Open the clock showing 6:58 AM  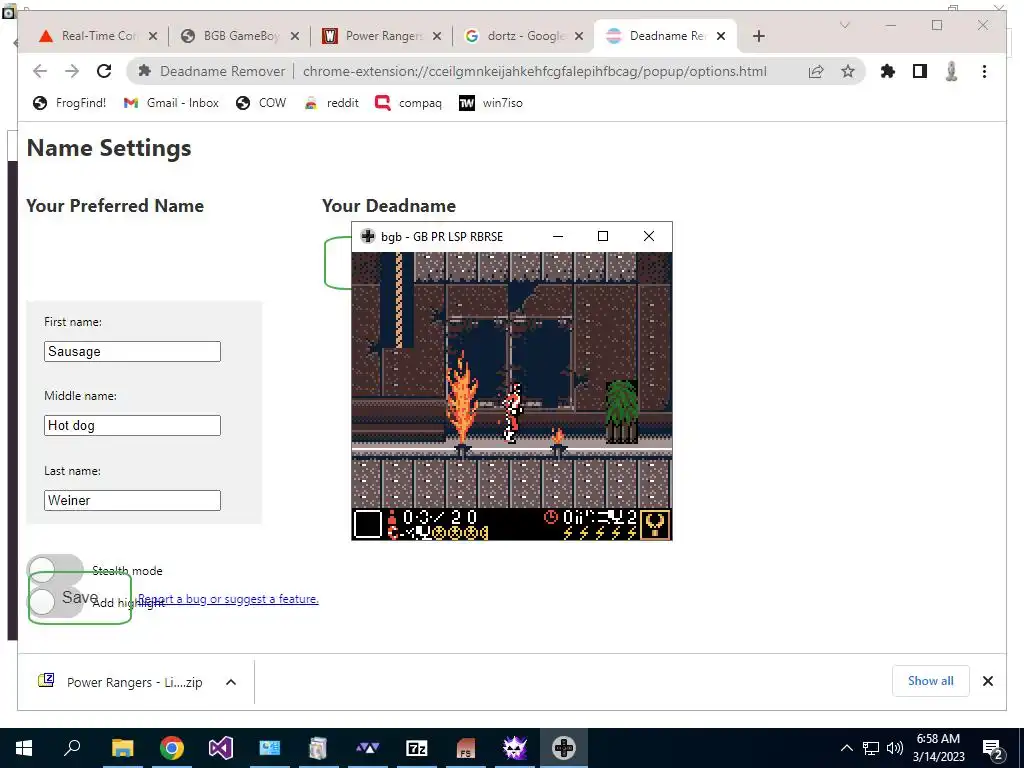938,748
